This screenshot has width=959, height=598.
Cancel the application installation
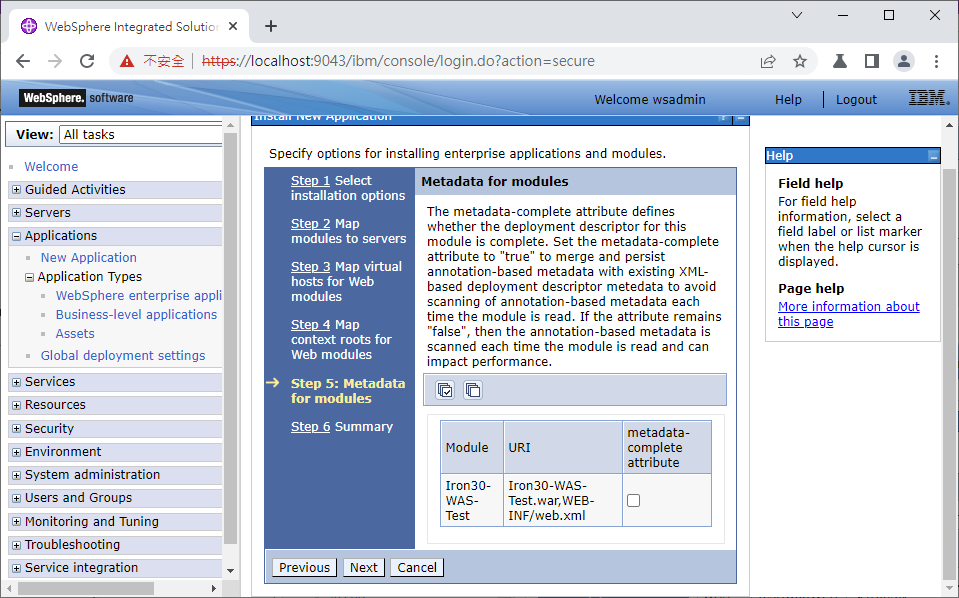417,567
